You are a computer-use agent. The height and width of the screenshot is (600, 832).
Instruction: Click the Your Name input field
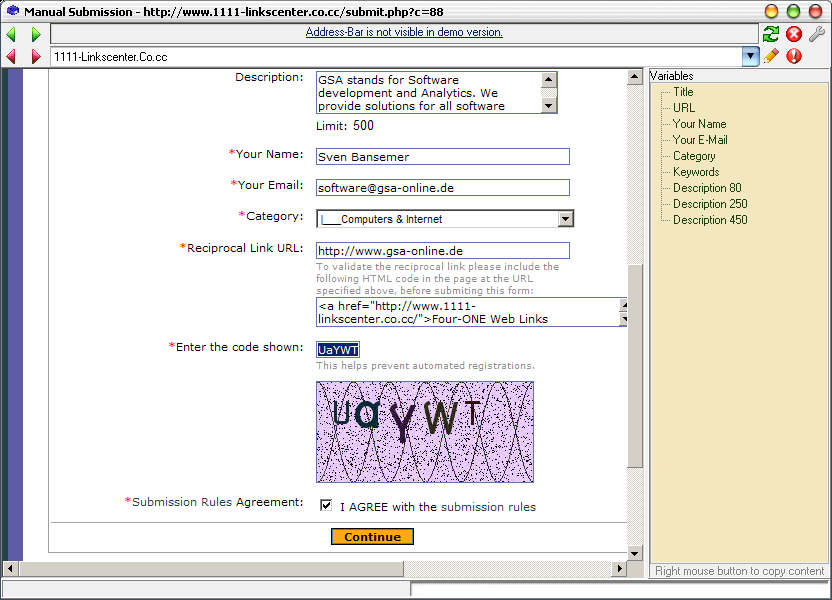click(443, 156)
